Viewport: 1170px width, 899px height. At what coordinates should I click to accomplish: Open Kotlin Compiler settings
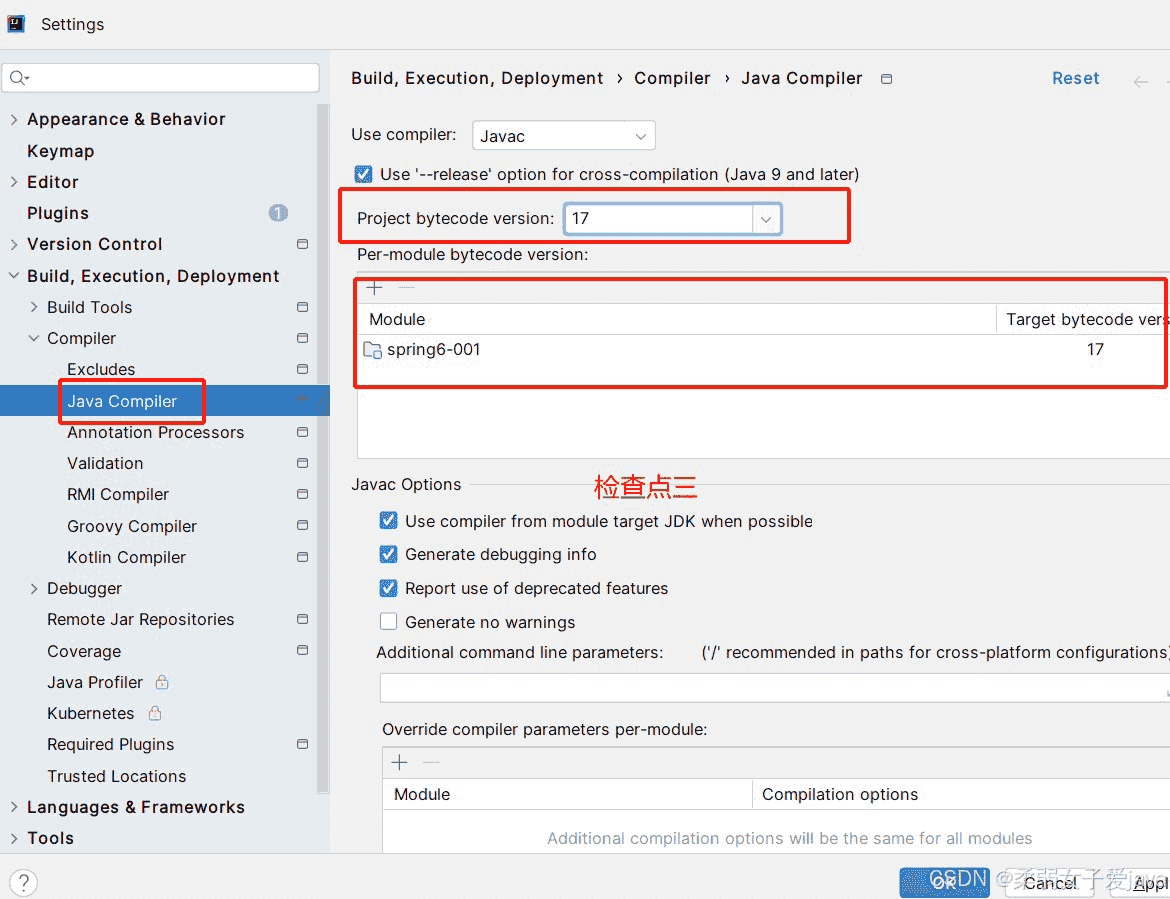[126, 557]
